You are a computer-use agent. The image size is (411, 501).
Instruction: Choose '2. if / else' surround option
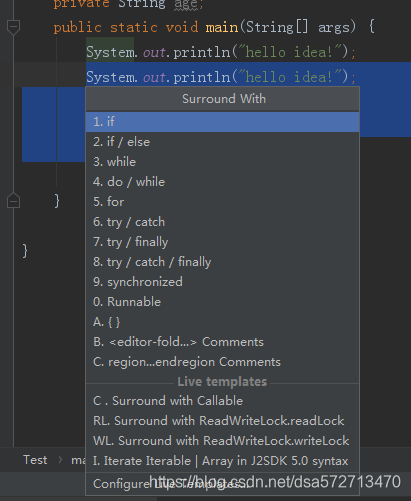click(222, 142)
